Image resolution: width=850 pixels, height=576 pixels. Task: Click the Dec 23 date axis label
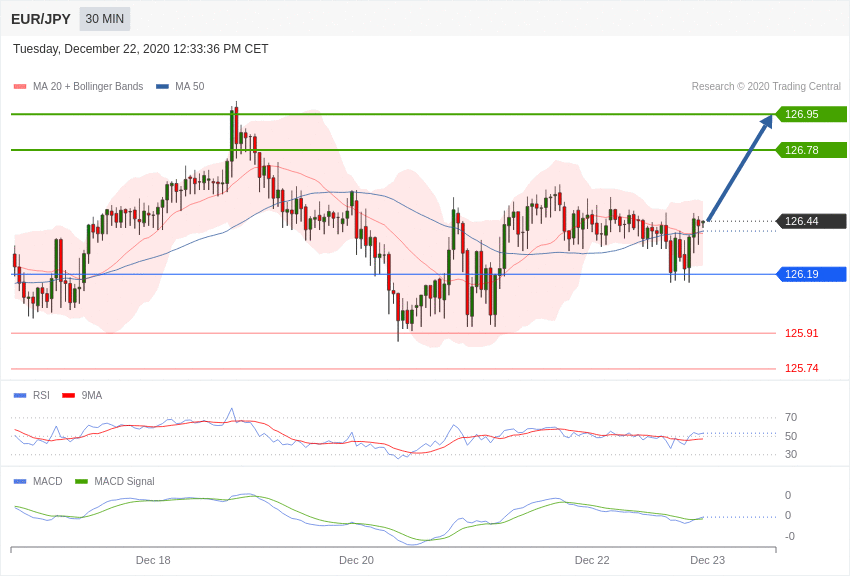707,560
